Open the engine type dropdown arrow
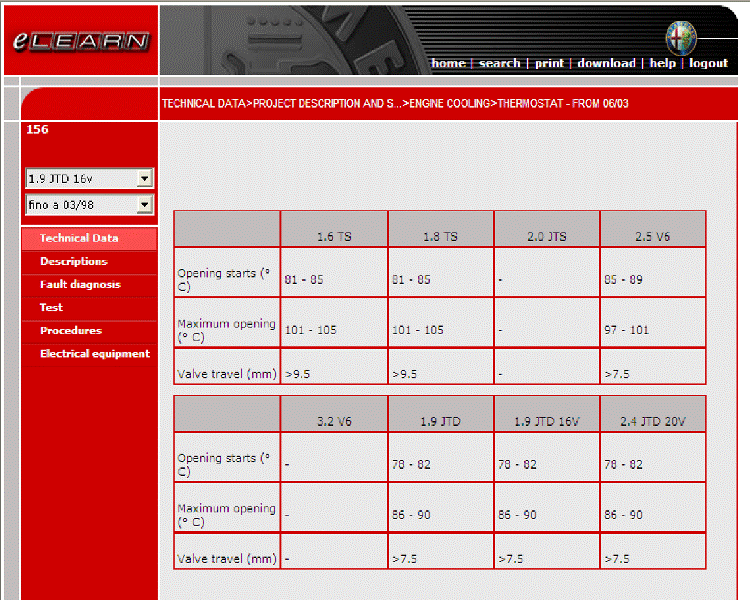This screenshot has height=600, width=750. (145, 179)
